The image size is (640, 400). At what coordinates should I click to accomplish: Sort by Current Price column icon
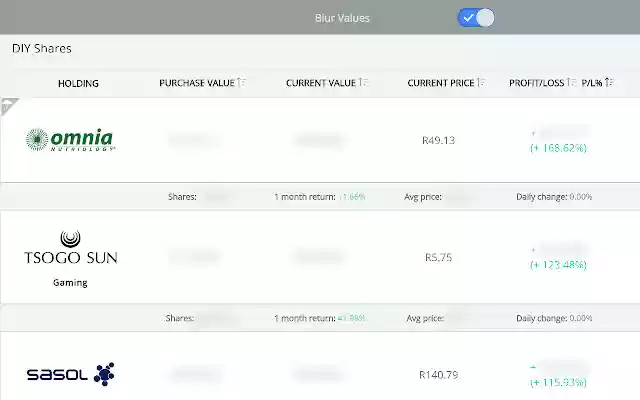481,83
